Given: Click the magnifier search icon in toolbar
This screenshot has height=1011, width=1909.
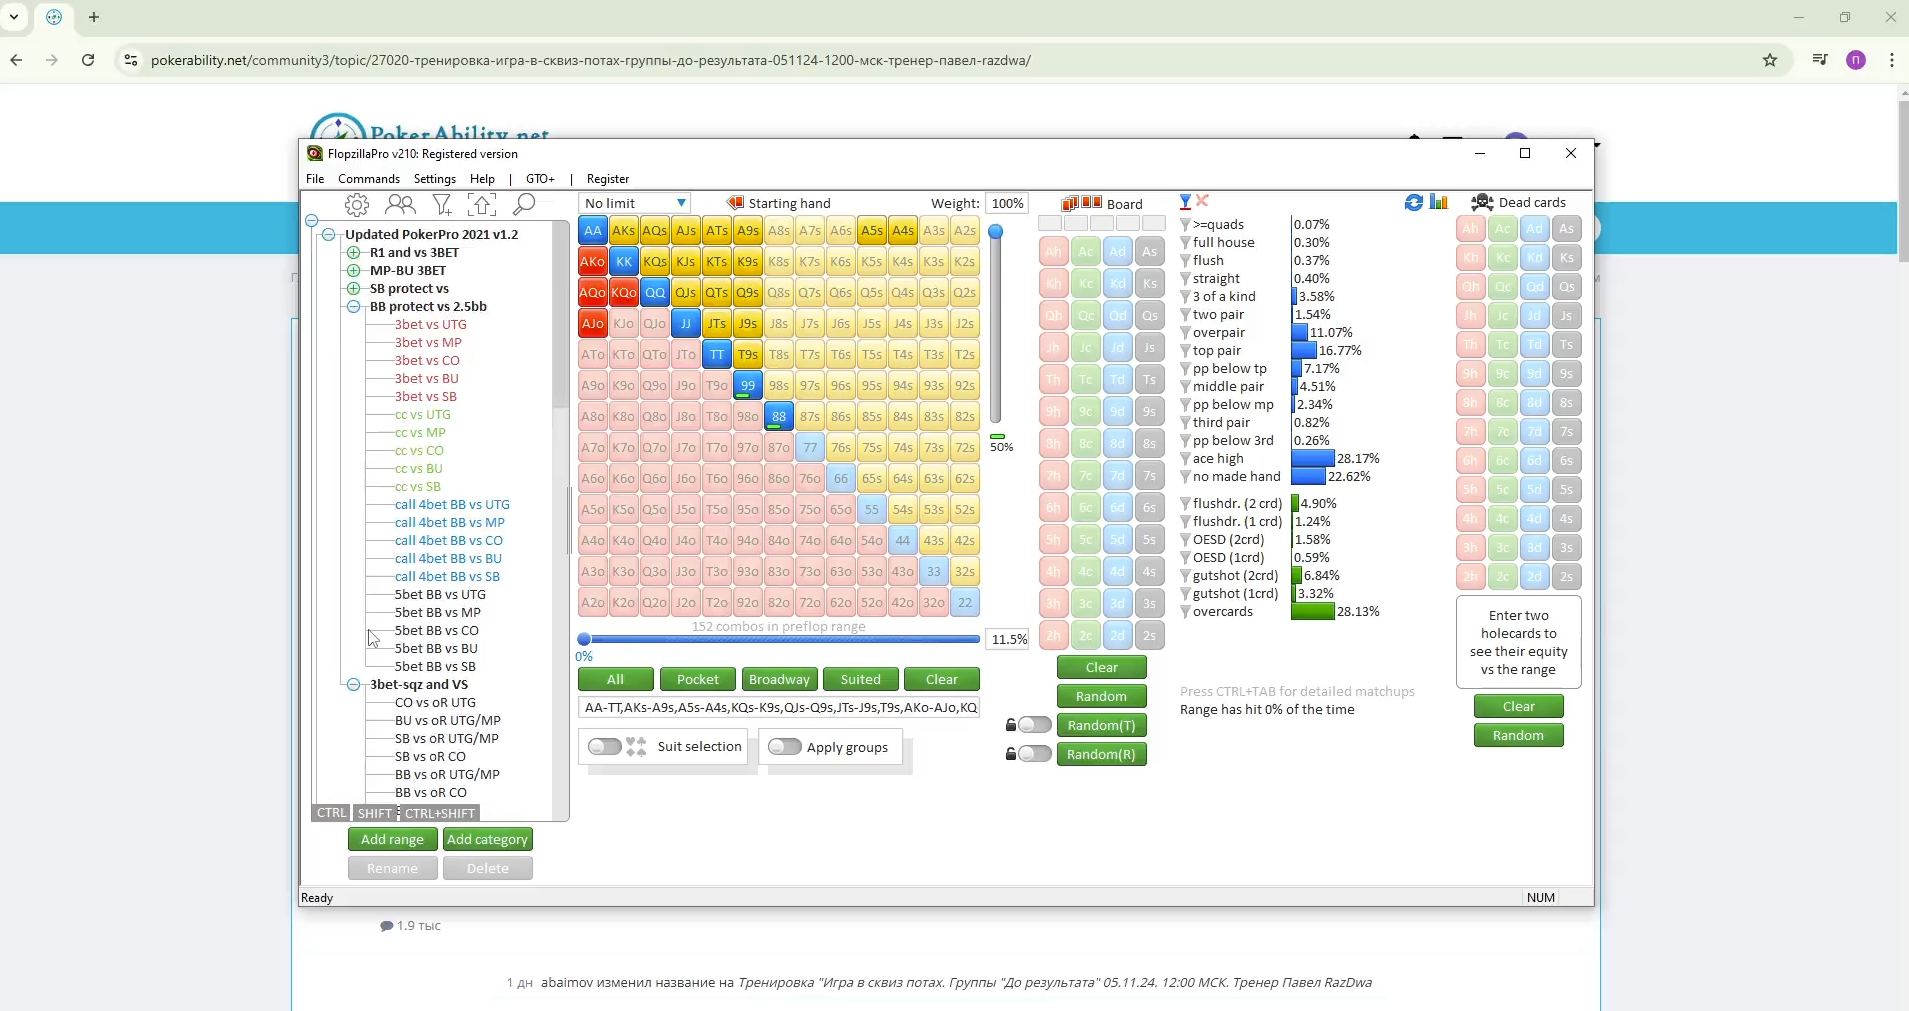Looking at the screenshot, I should [x=523, y=205].
